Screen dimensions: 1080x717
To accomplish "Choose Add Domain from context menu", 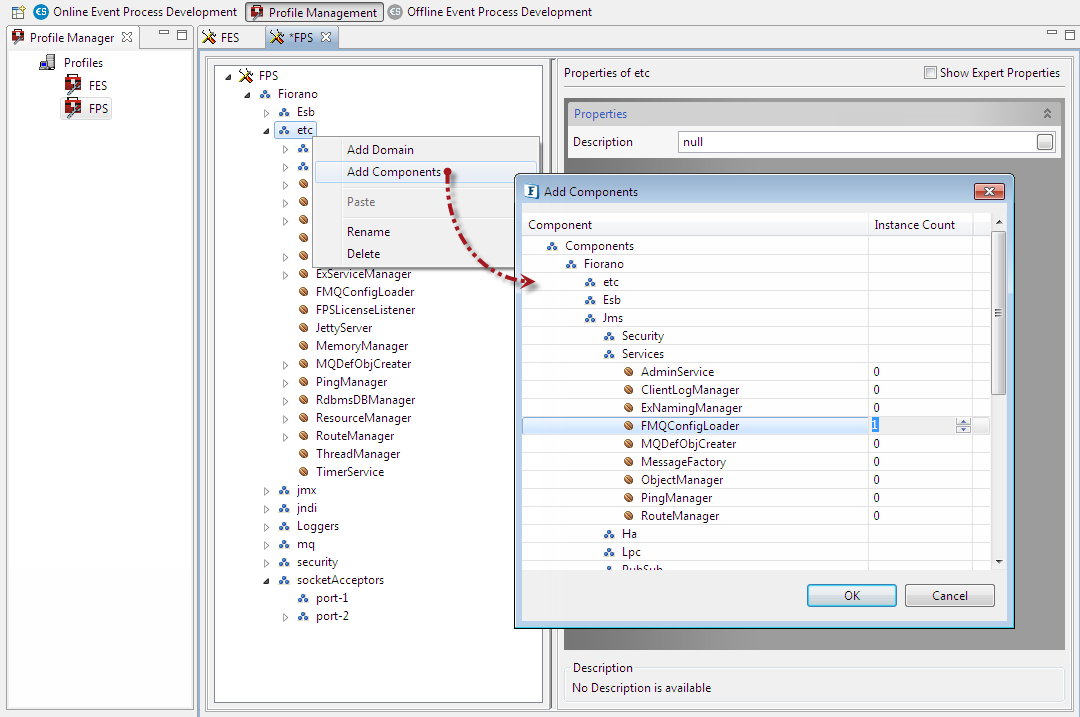I will tap(380, 150).
